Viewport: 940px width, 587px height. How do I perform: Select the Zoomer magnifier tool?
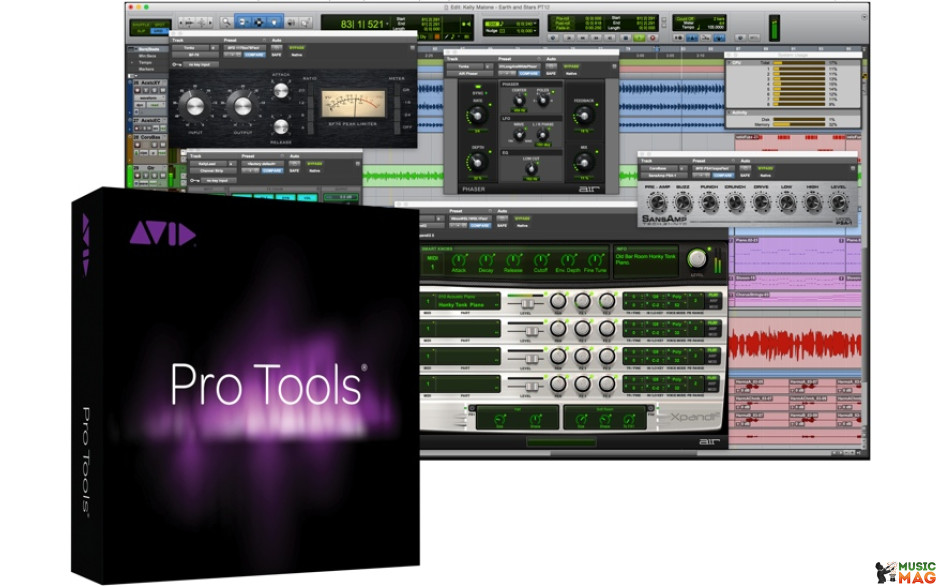(x=227, y=22)
